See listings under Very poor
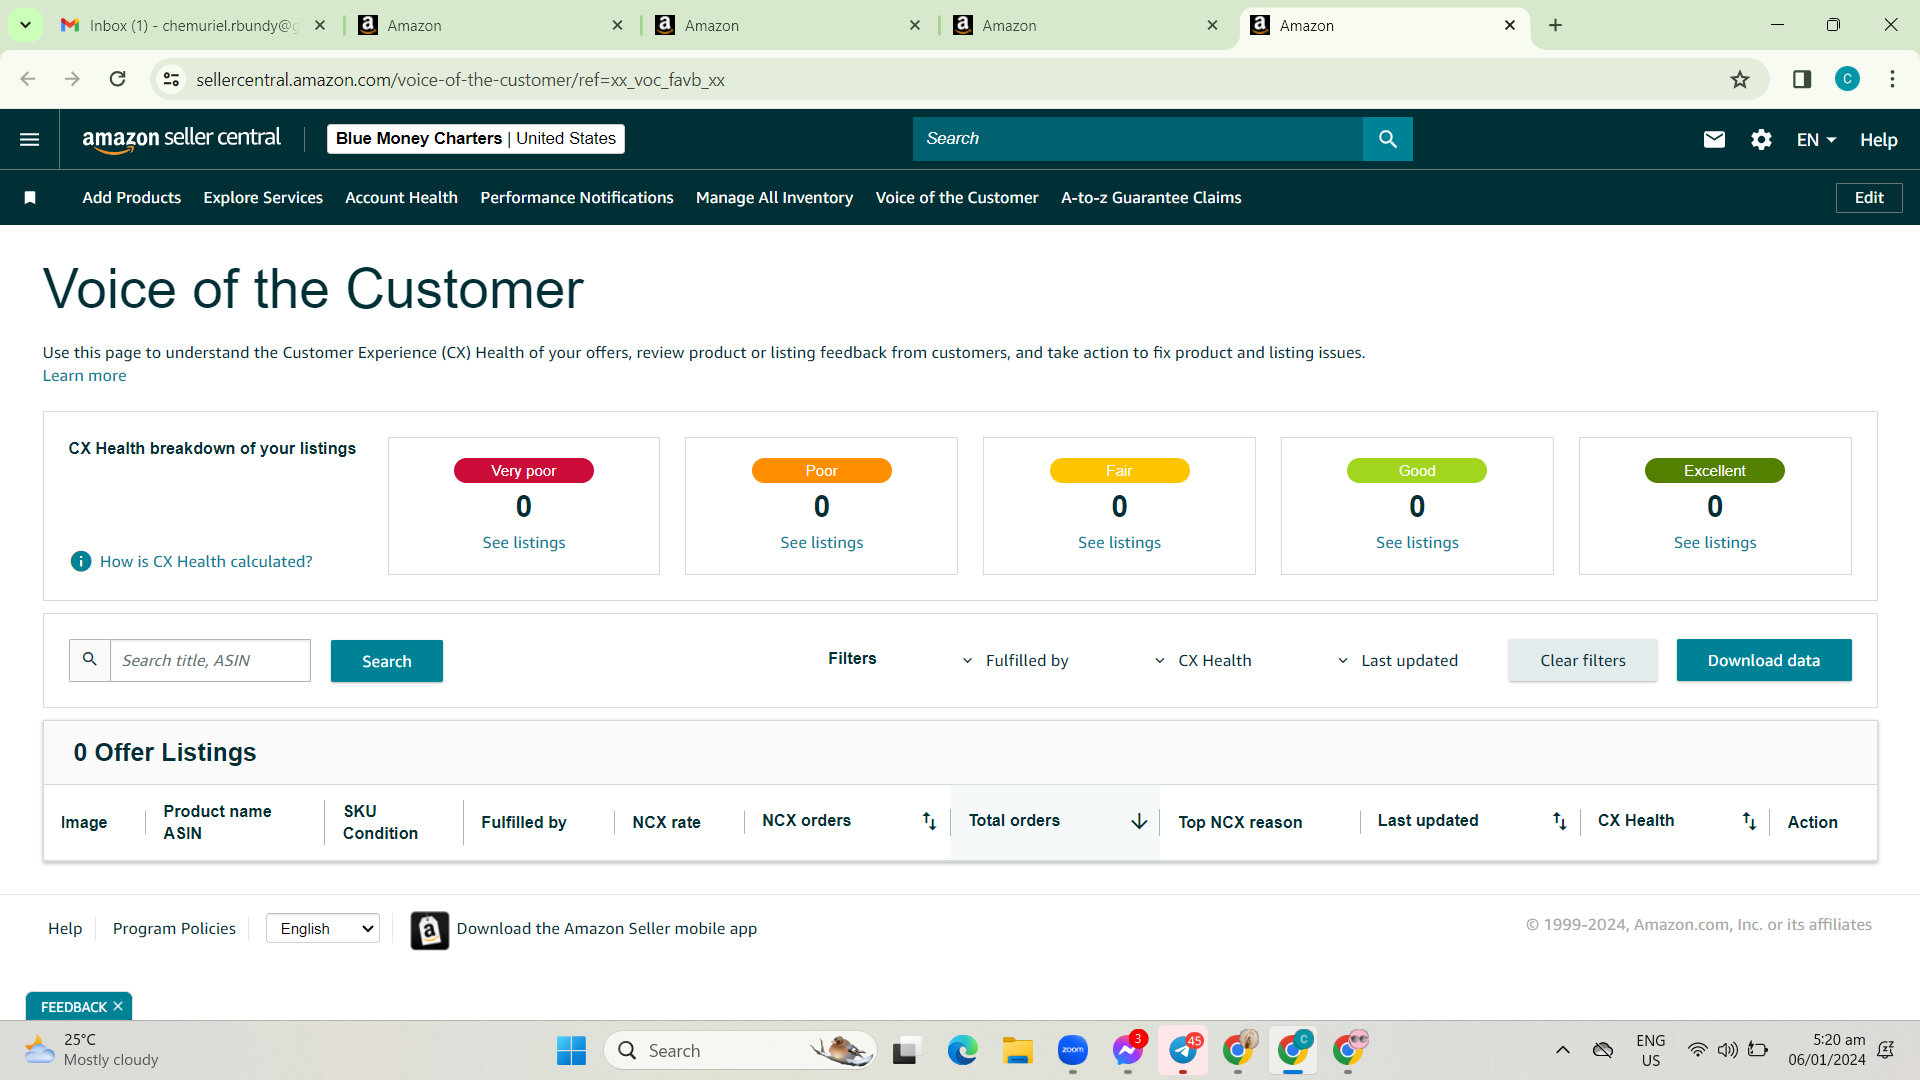1920x1080 pixels. pos(523,543)
